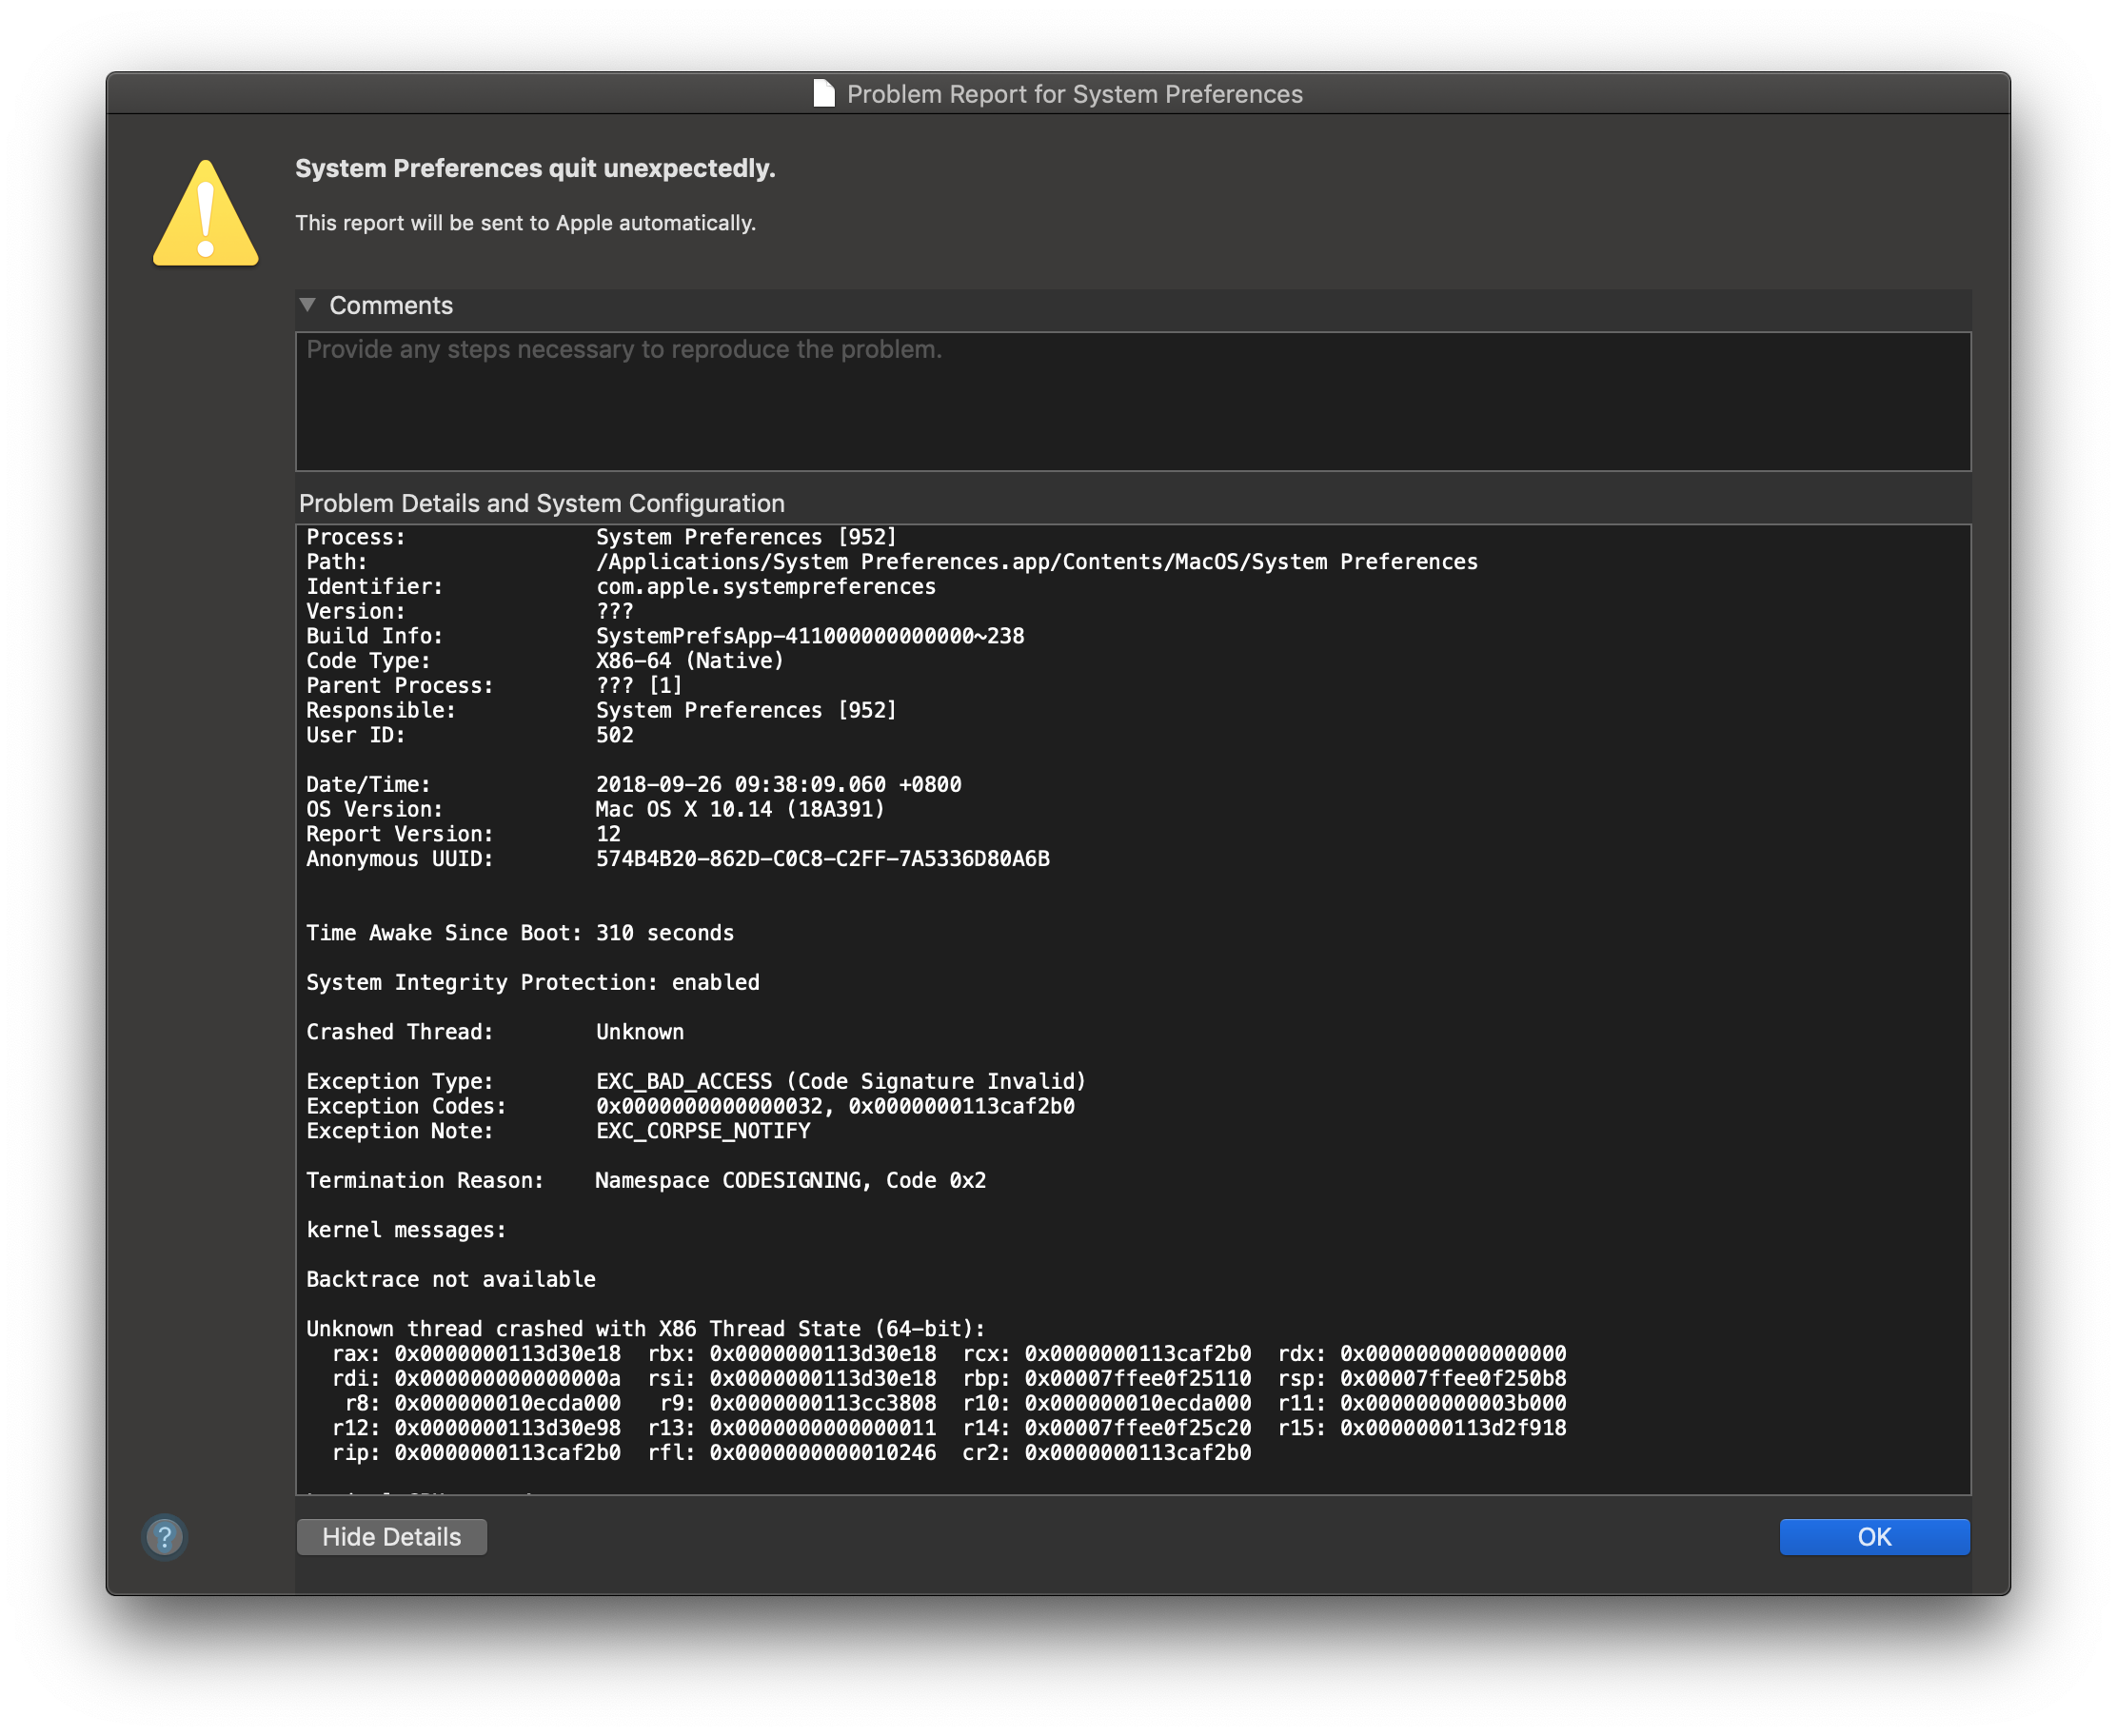
Task: Click the Anonymous UUID value
Action: (822, 858)
